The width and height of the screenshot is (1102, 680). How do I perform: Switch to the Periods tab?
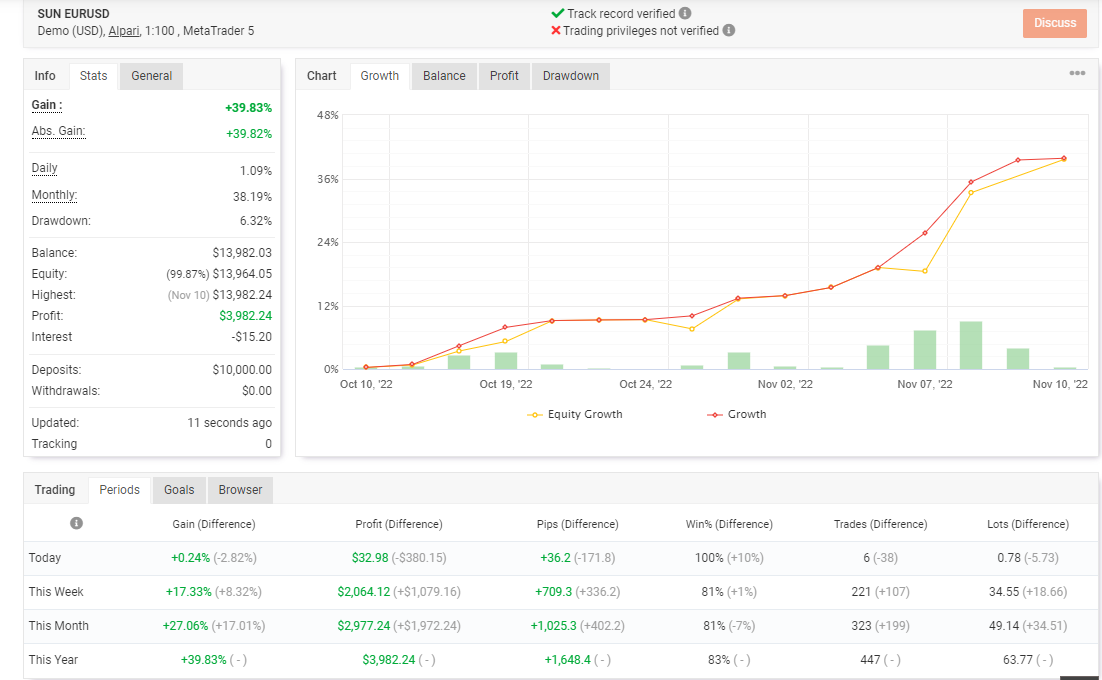(119, 490)
